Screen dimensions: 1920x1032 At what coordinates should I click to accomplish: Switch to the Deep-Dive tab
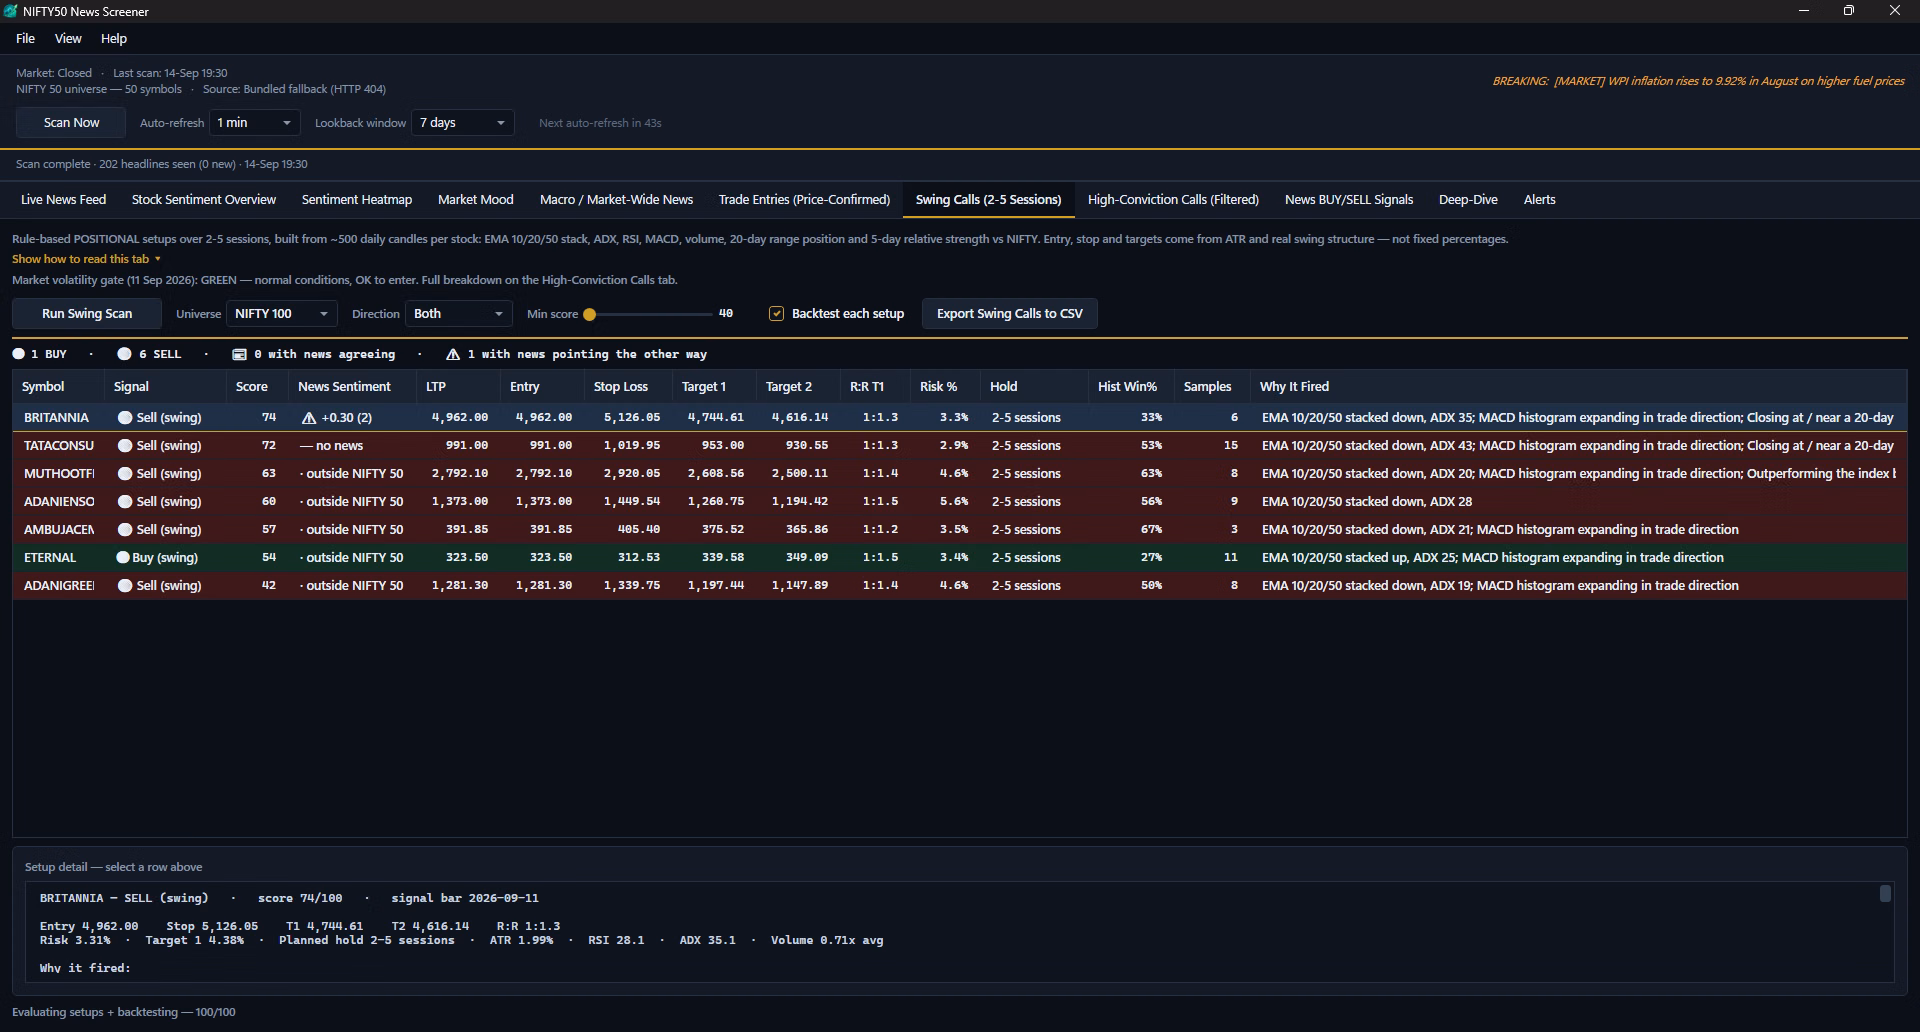(1468, 200)
